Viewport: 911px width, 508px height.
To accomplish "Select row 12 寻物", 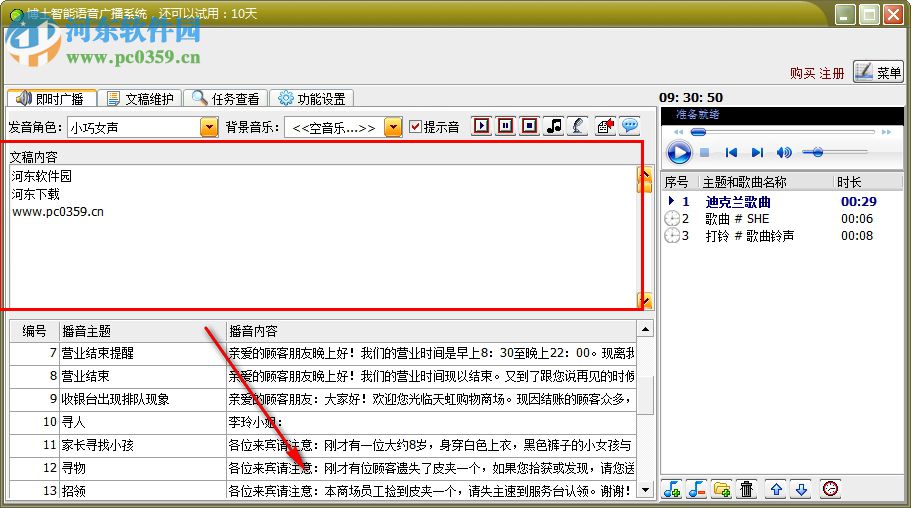I will coord(323,468).
